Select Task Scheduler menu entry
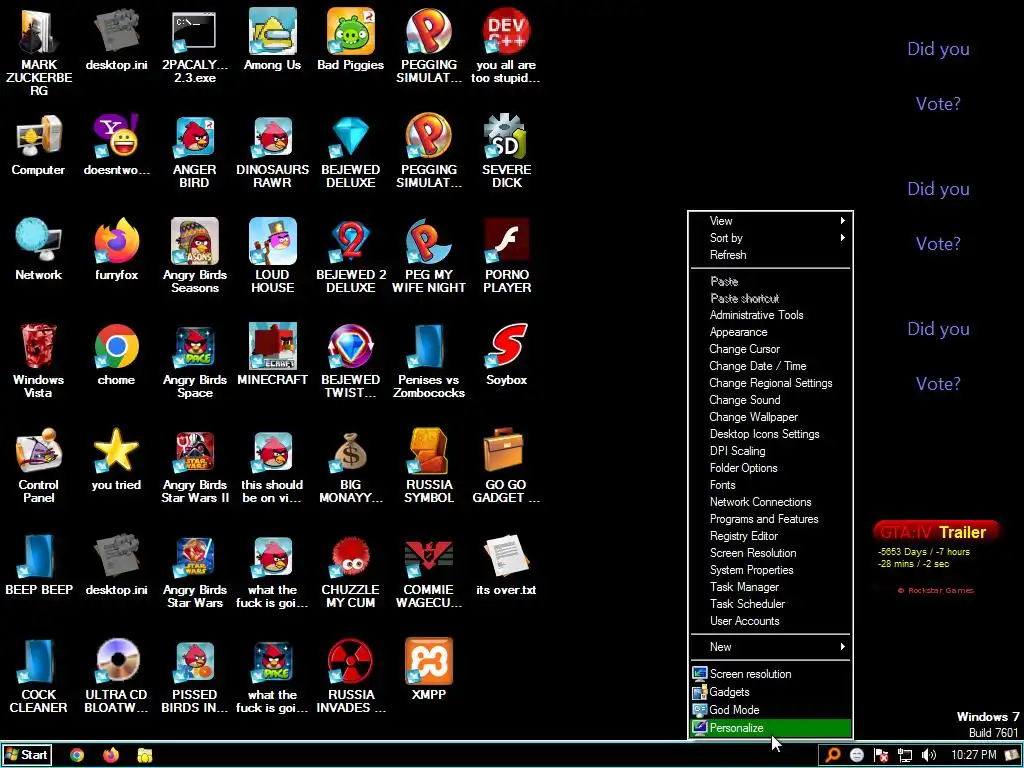The height and width of the screenshot is (768, 1024). 771,603
